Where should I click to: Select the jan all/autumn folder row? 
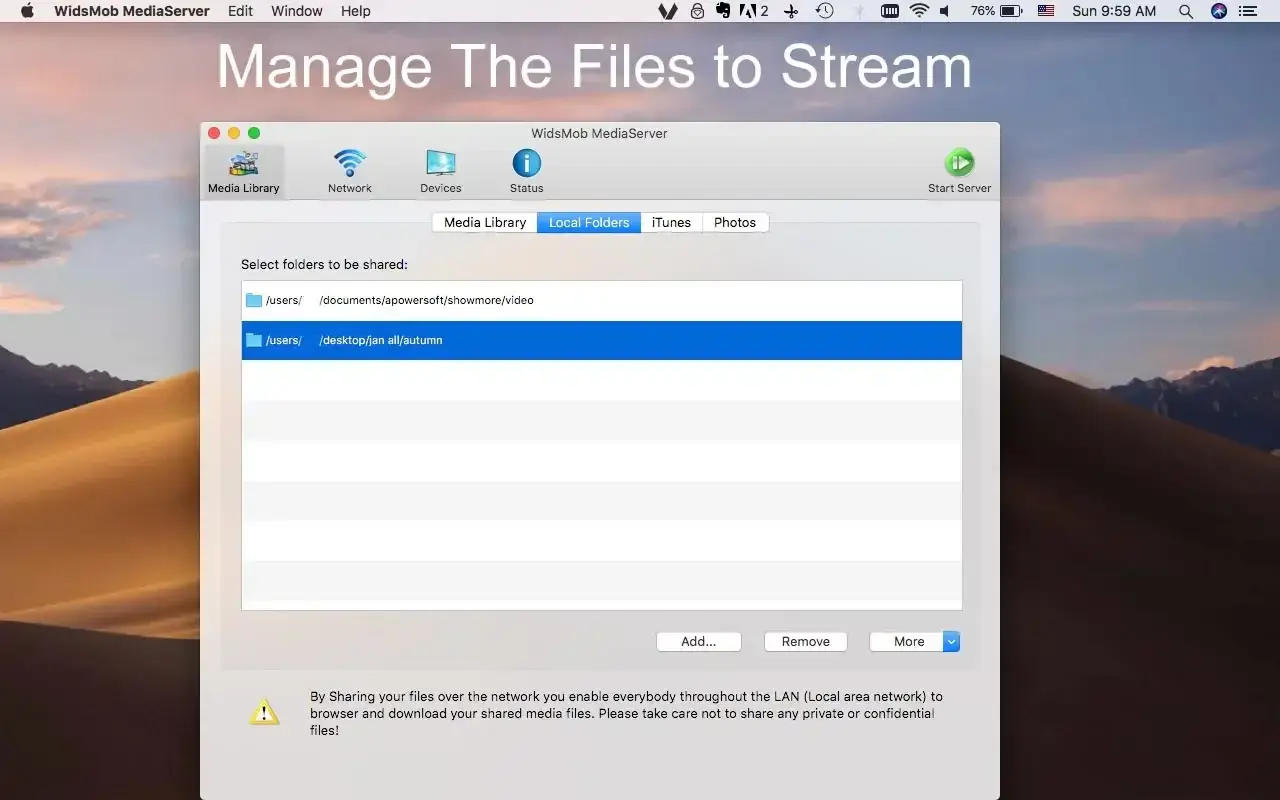[x=600, y=340]
